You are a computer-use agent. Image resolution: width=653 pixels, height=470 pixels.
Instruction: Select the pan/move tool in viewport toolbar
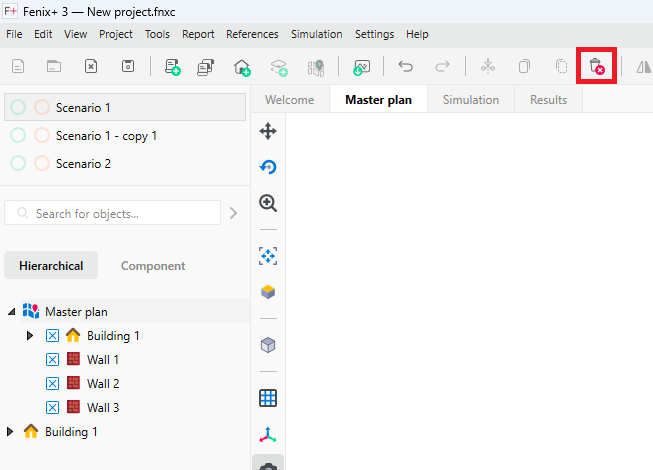click(x=268, y=131)
